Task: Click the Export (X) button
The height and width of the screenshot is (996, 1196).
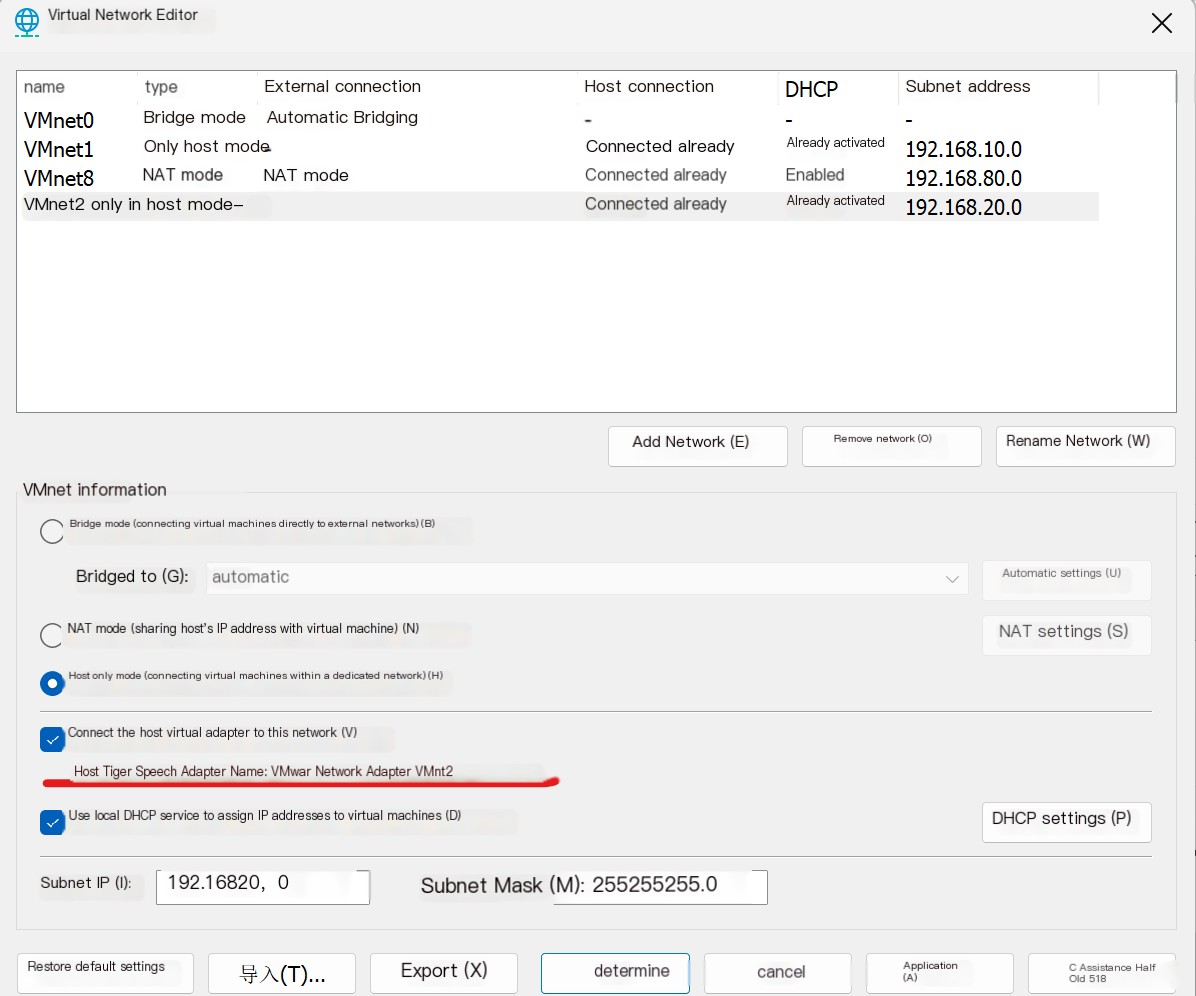Action: [444, 973]
